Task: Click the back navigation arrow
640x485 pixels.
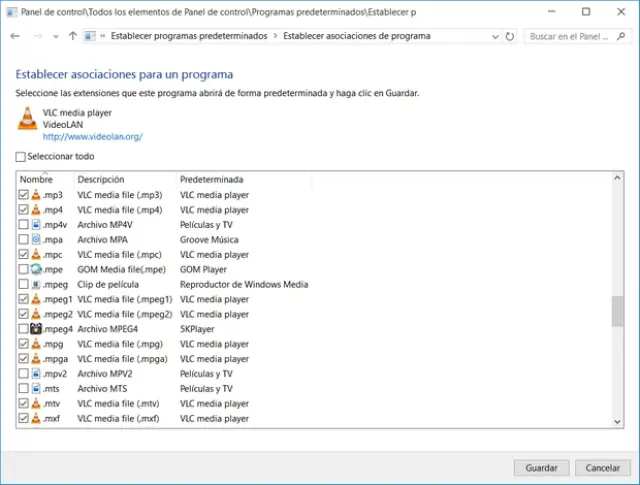Action: click(x=15, y=36)
